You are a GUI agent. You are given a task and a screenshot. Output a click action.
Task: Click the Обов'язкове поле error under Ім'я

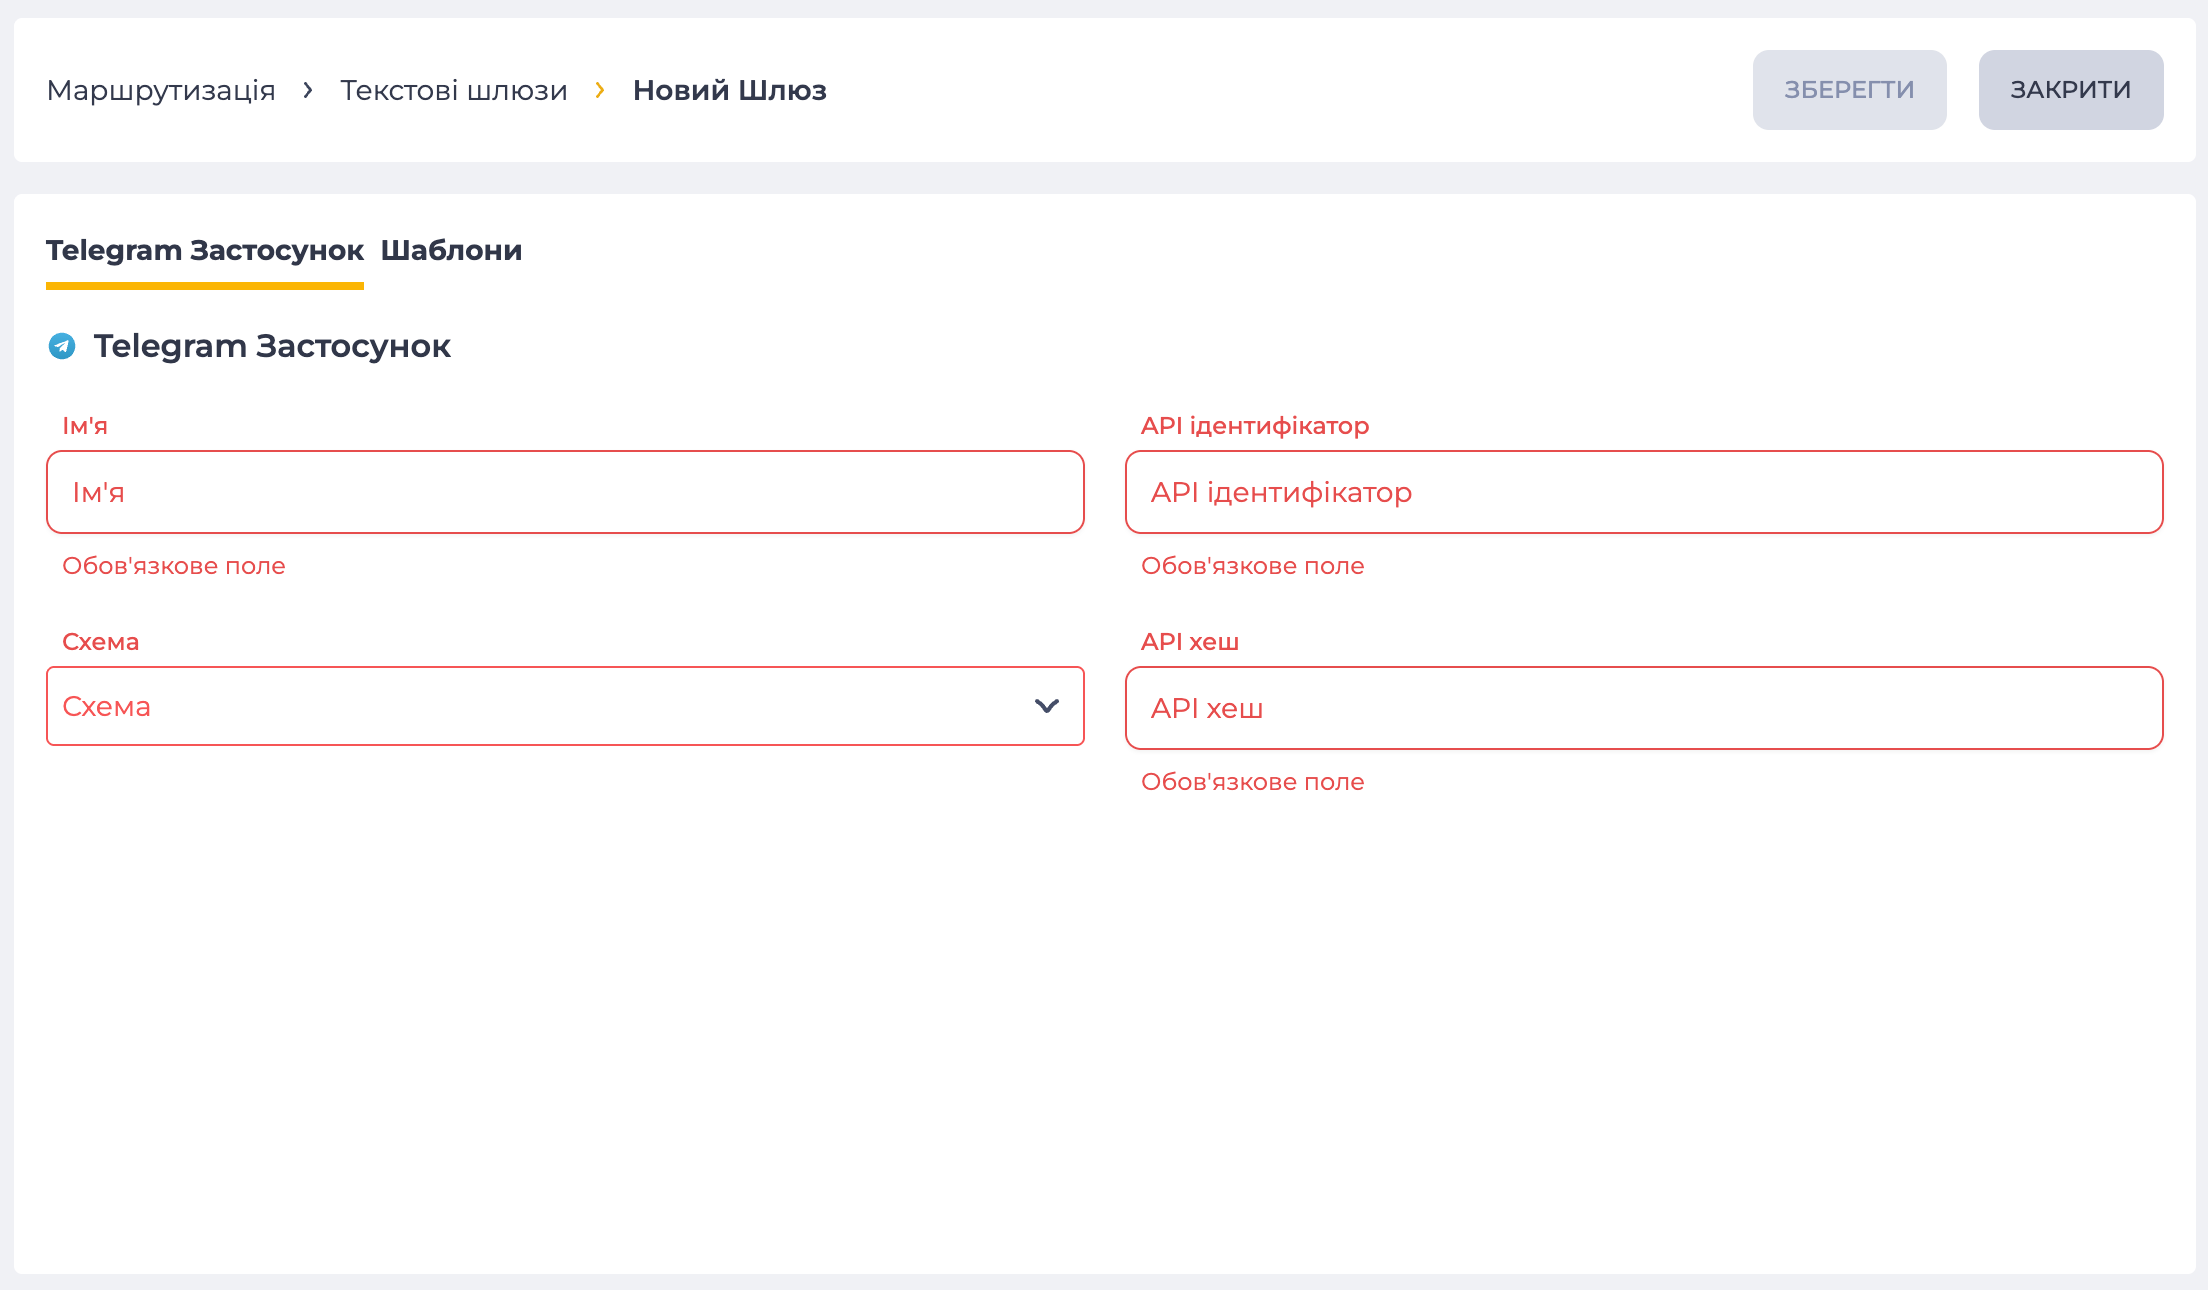pyautogui.click(x=174, y=566)
